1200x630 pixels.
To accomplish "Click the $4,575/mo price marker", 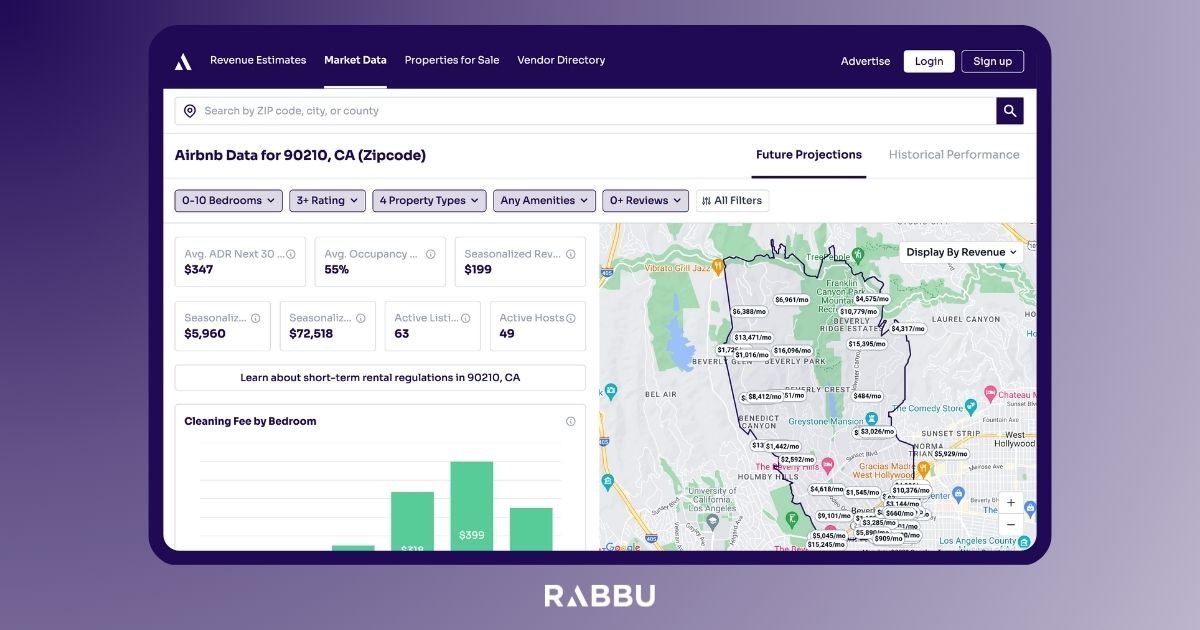I will pyautogui.click(x=871, y=299).
